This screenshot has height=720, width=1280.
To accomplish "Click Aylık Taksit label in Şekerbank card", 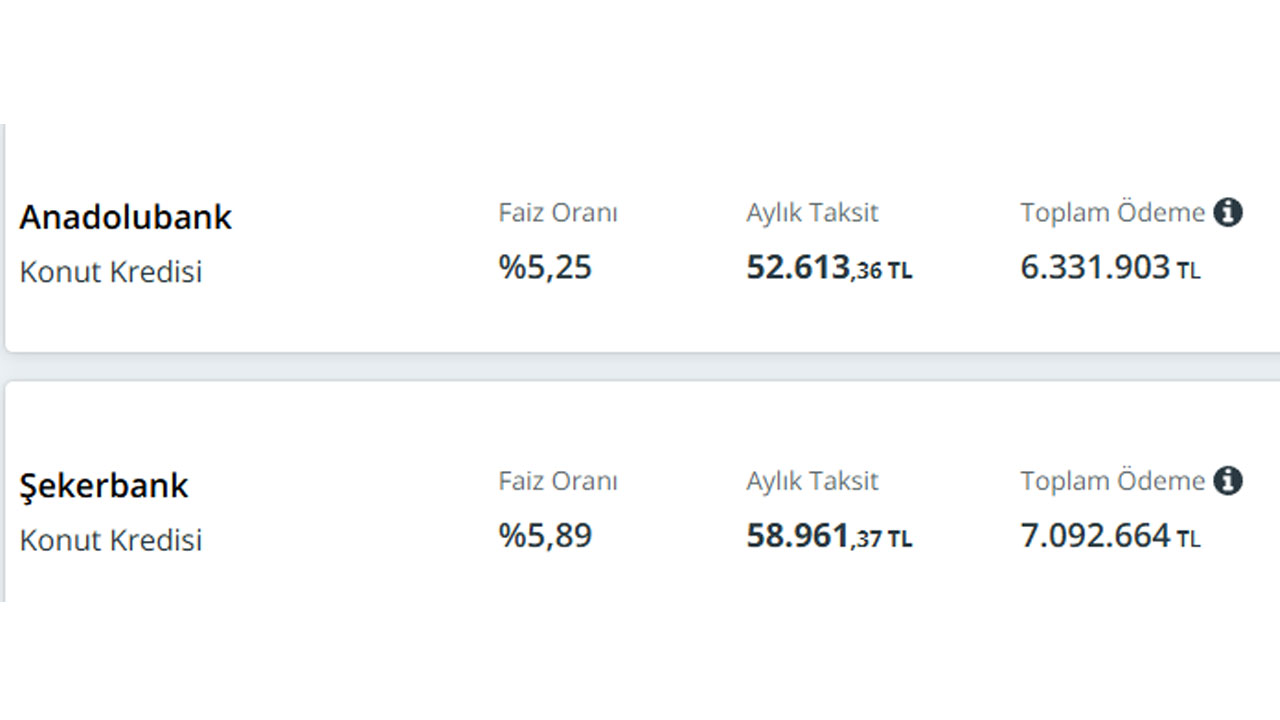I will [812, 481].
